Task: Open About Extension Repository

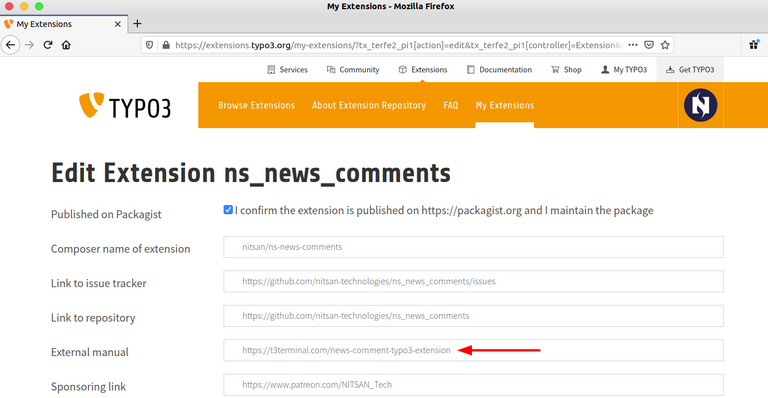Action: pyautogui.click(x=369, y=105)
